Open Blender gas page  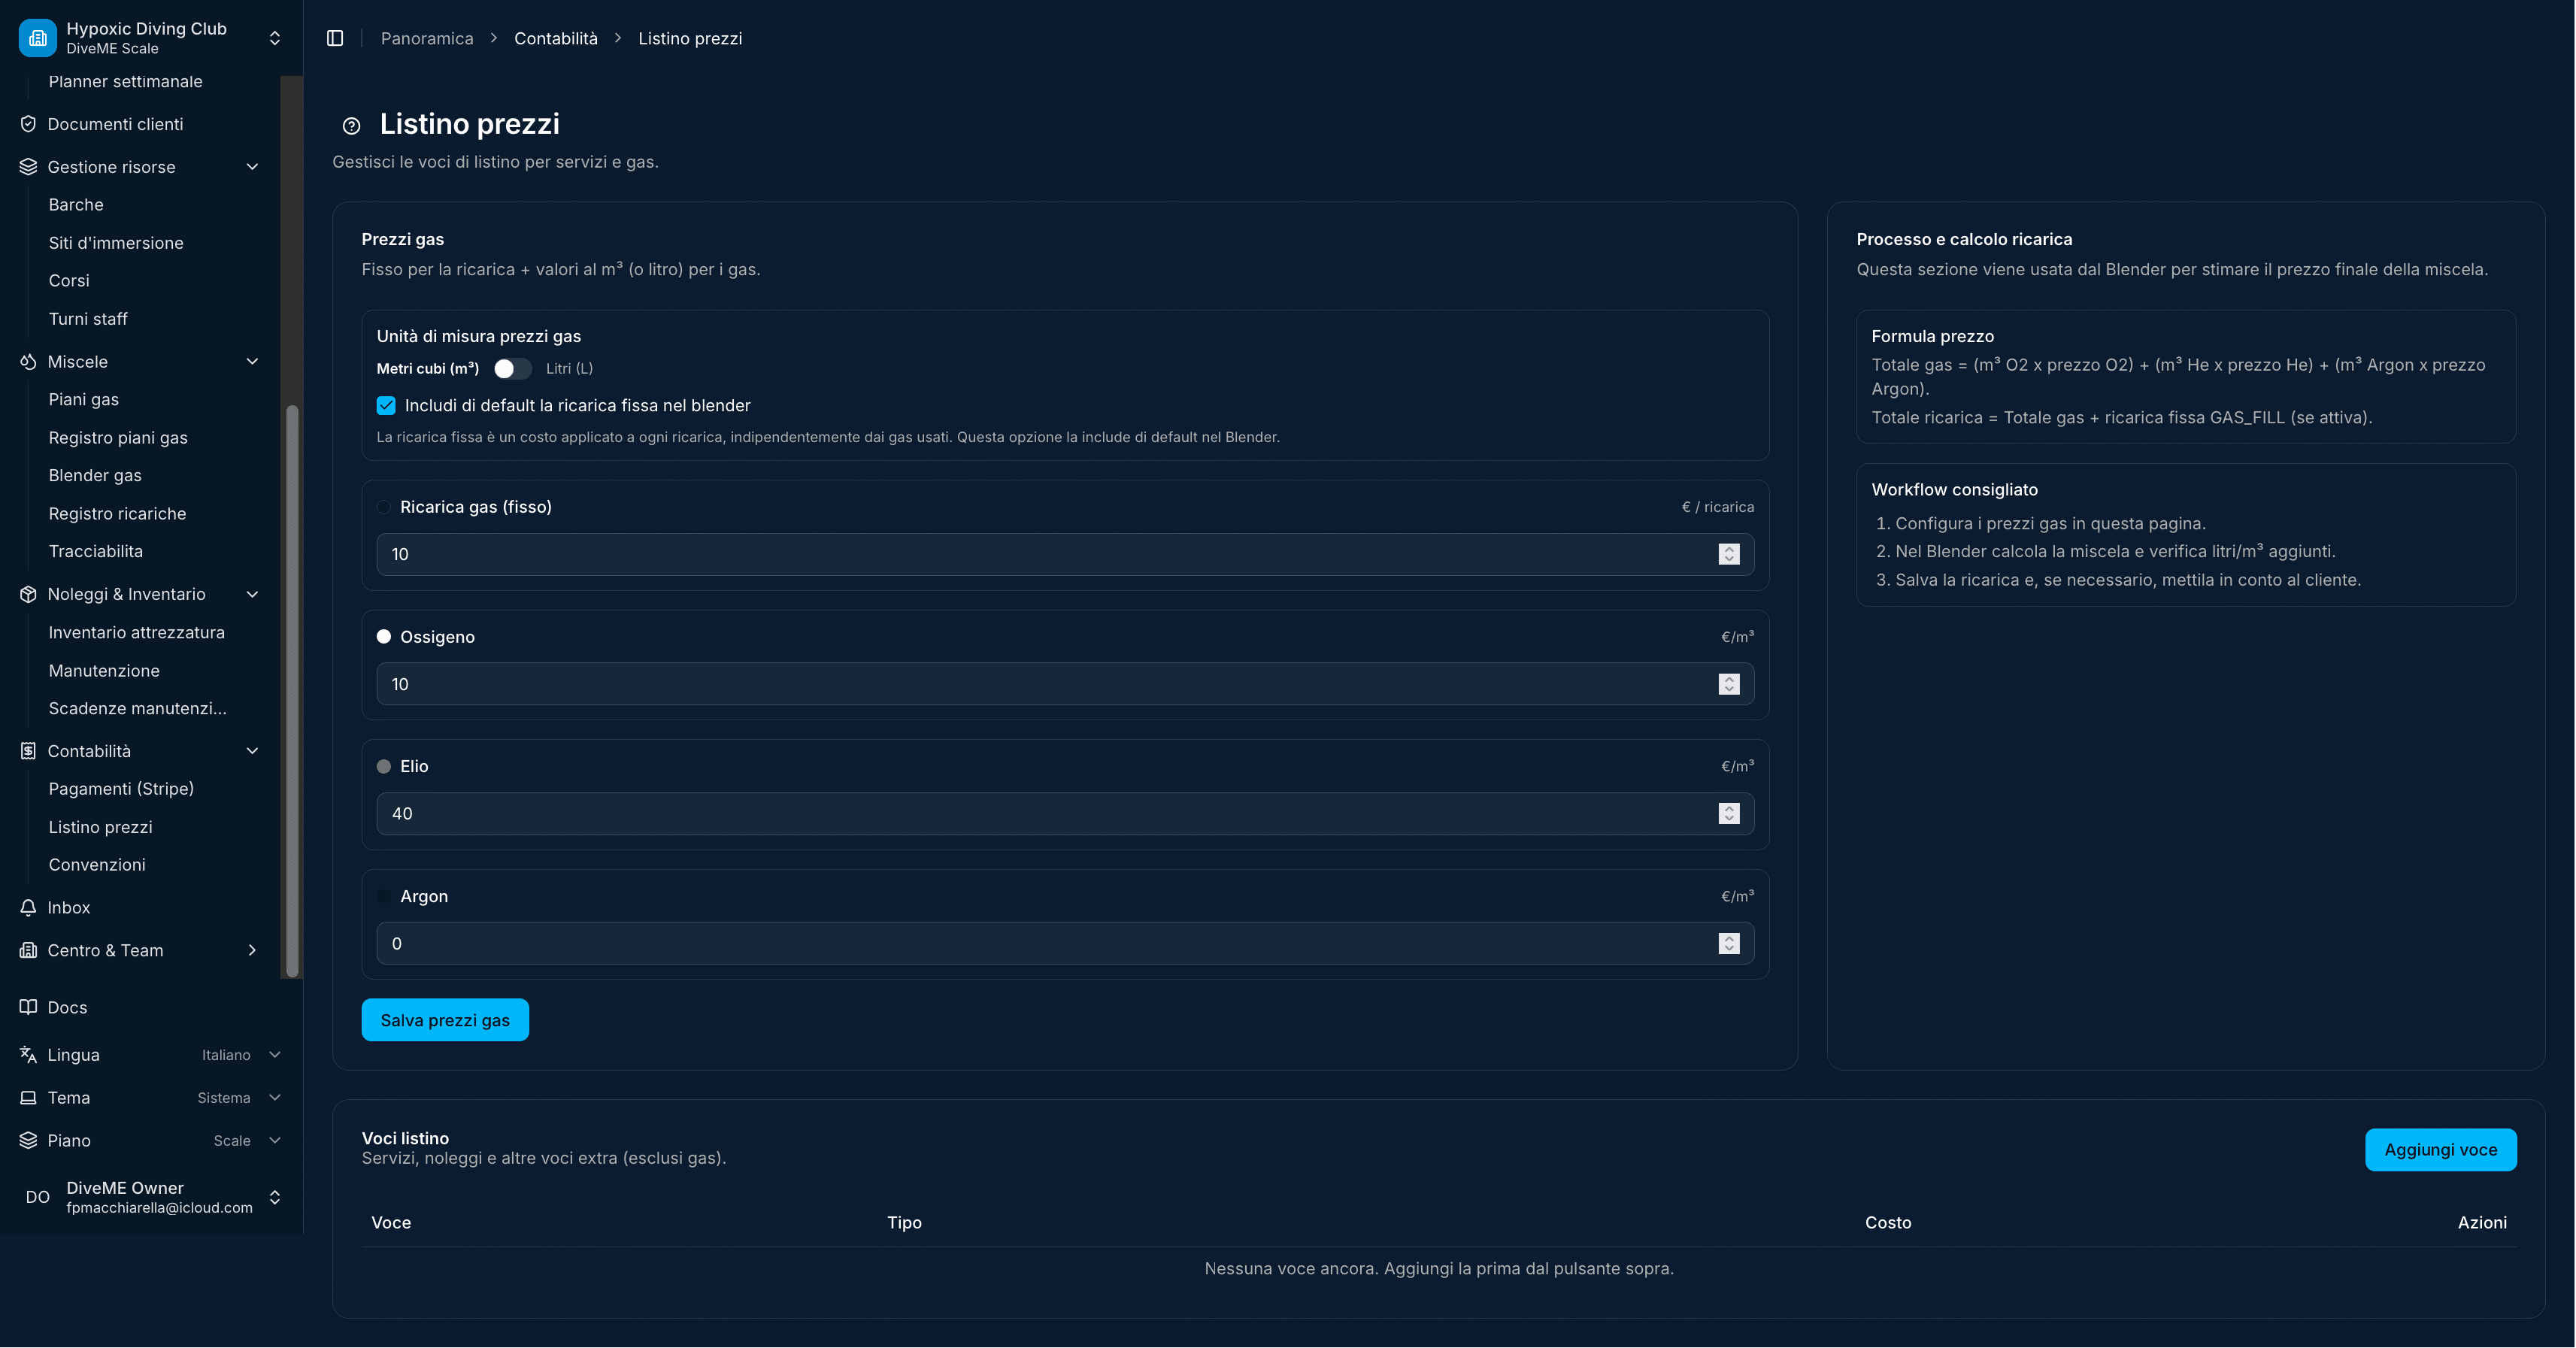(95, 475)
